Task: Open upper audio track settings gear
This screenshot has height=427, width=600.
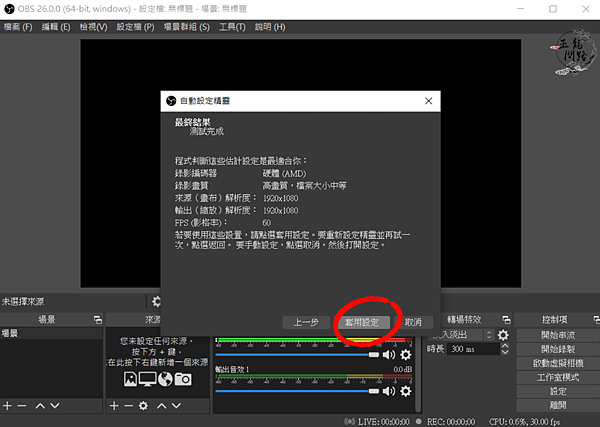Action: click(406, 355)
